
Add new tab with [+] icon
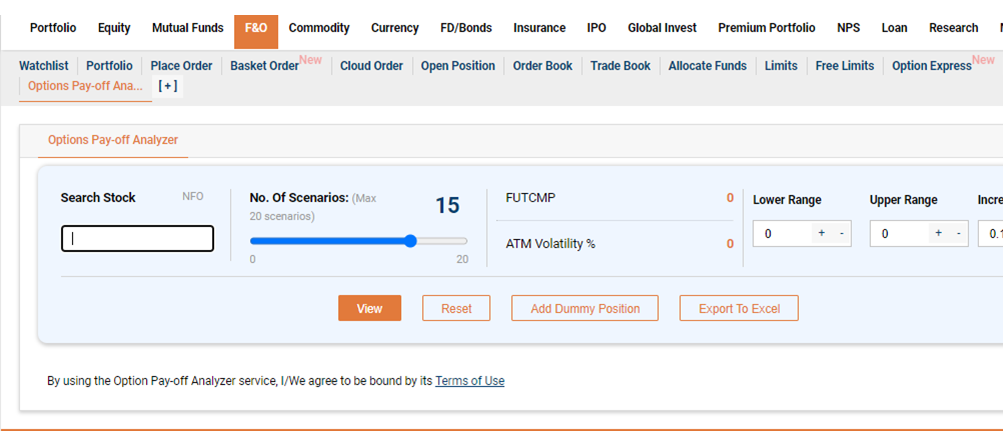tap(168, 86)
